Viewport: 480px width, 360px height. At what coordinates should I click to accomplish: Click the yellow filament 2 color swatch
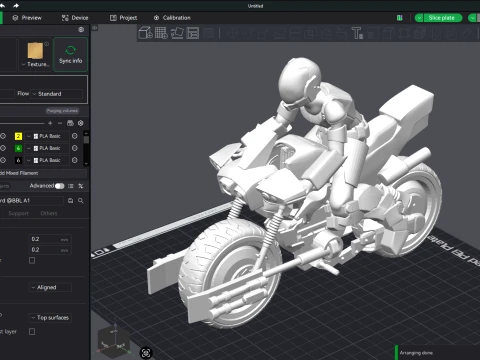click(x=18, y=136)
